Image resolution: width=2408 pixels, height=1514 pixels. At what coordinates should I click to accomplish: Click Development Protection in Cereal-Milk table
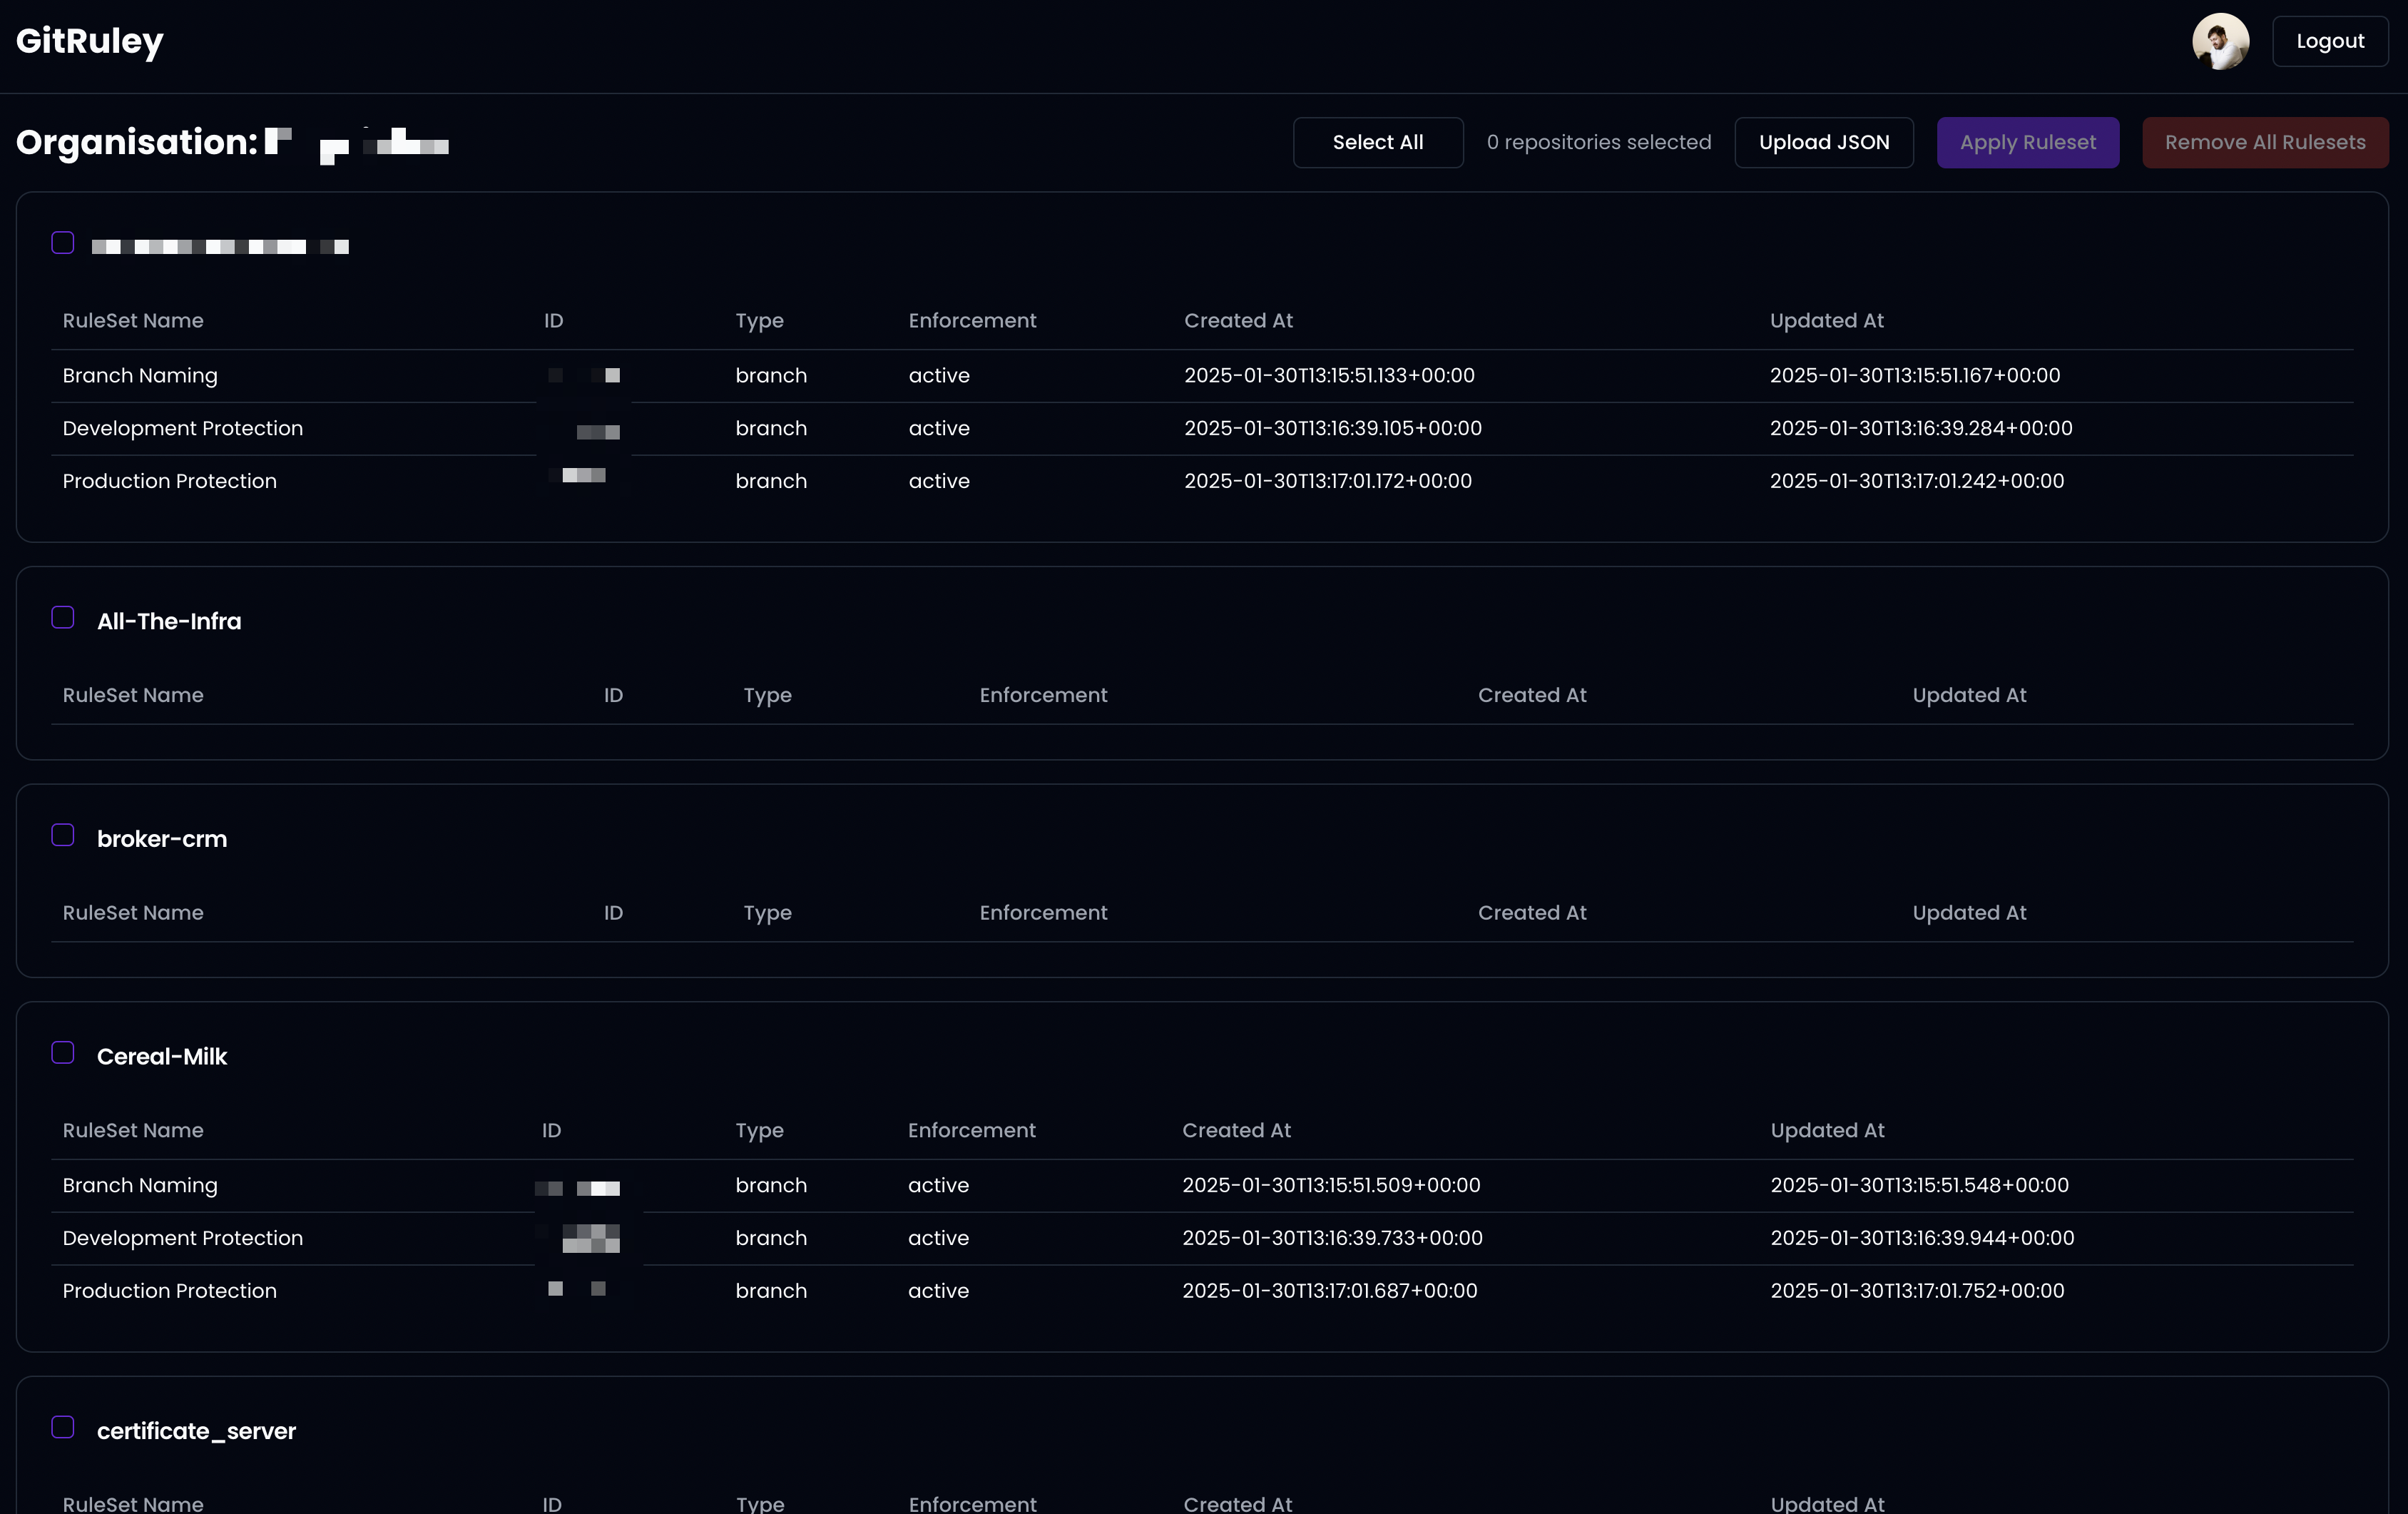coord(182,1237)
